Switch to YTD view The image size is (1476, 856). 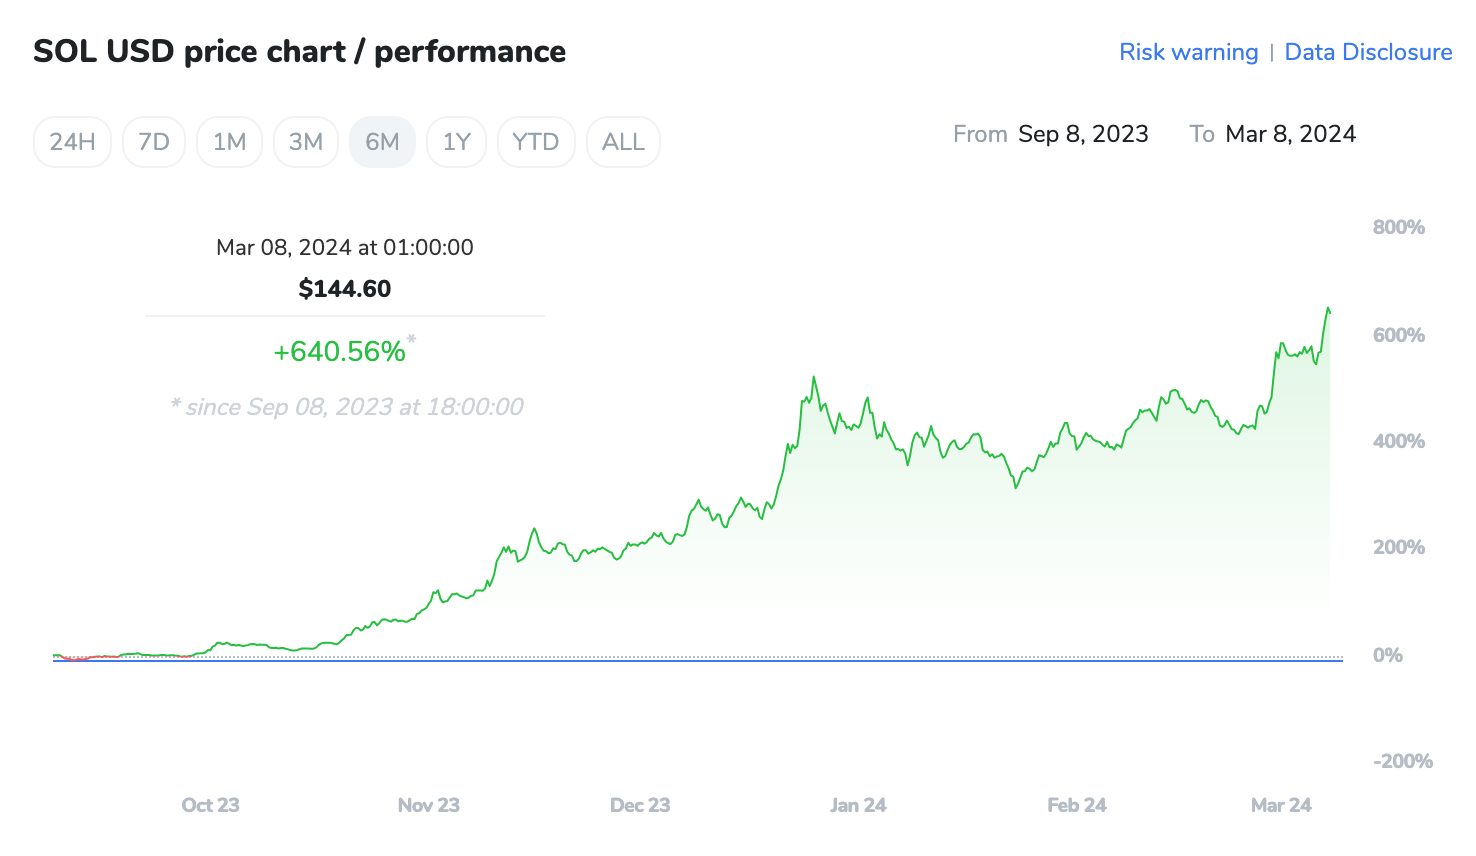pyautogui.click(x=535, y=142)
